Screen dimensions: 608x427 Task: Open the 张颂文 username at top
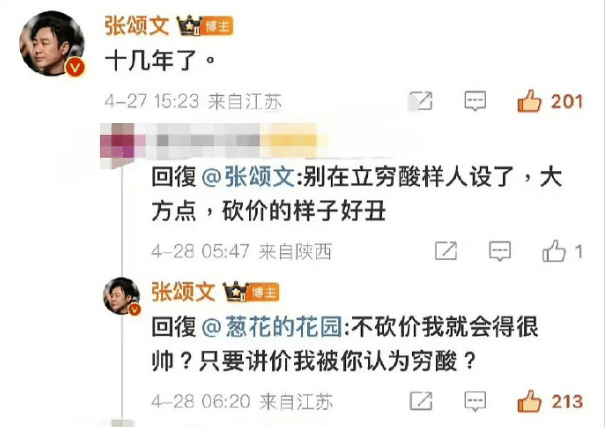[x=137, y=26]
